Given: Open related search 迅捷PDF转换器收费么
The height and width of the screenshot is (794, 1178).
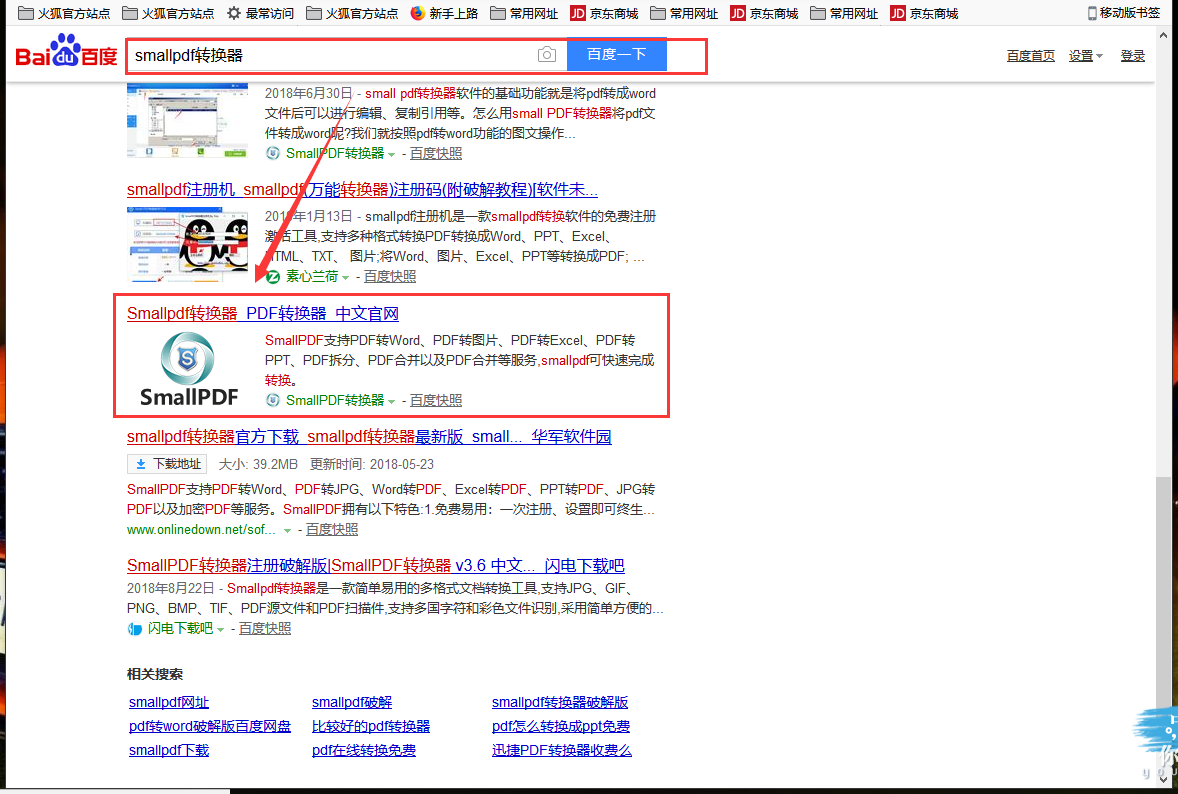Looking at the screenshot, I should pos(561,750).
